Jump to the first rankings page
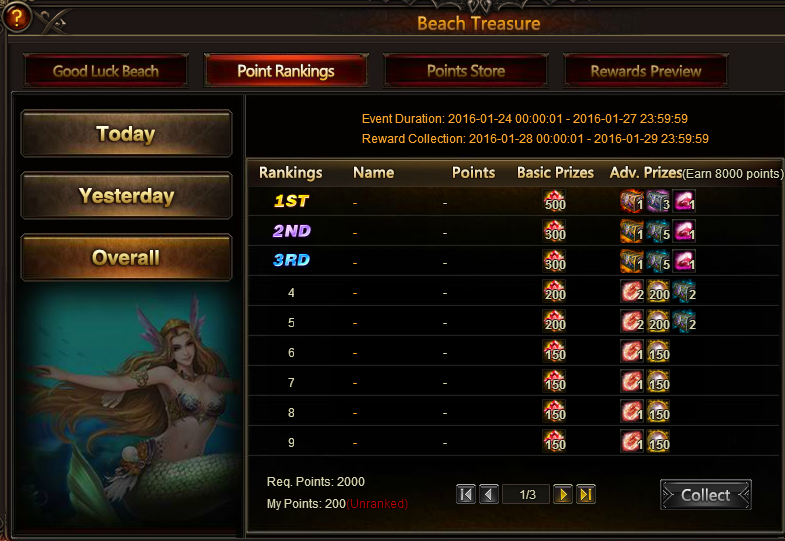Viewport: 785px width, 541px height. pos(466,494)
